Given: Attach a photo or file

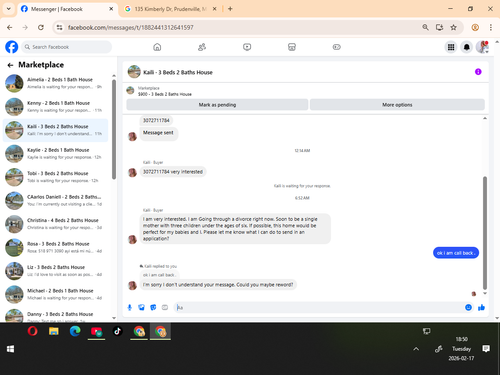Looking at the screenshot, I should 141,307.
